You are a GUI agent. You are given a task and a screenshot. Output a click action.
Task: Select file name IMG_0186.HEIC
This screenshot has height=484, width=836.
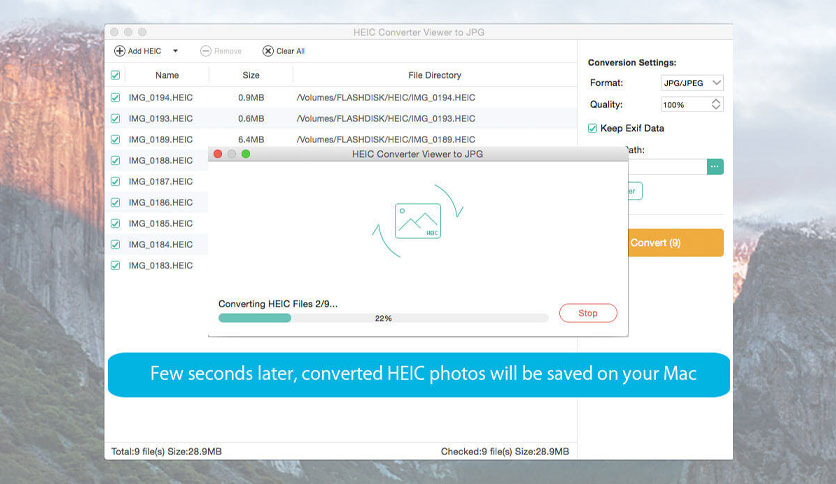pos(160,203)
